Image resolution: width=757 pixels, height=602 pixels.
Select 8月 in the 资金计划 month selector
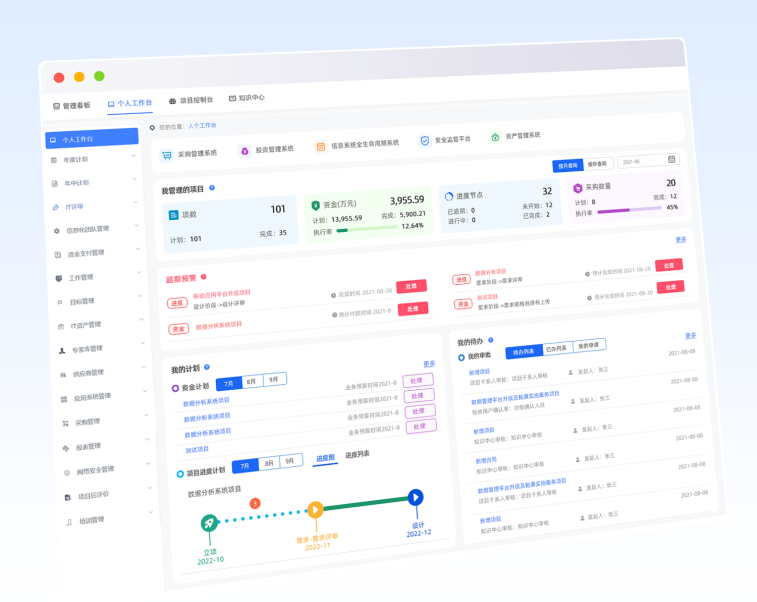click(252, 382)
